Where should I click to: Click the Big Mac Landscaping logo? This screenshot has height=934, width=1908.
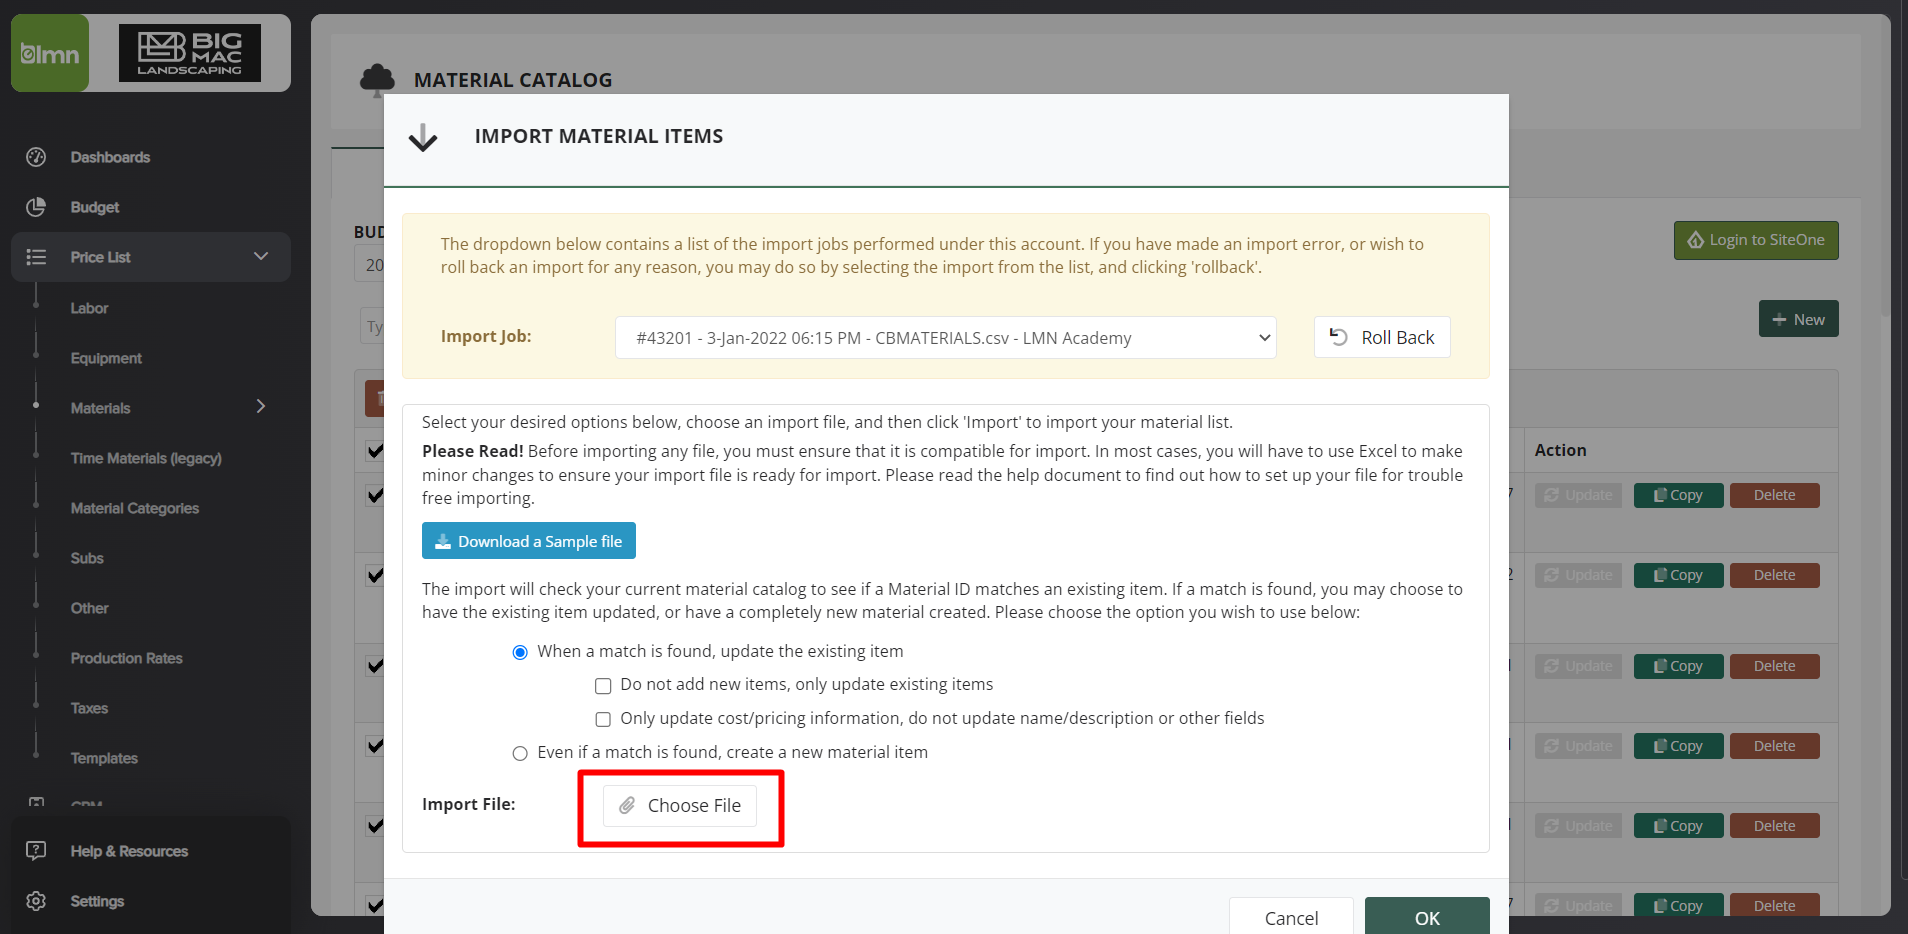(x=190, y=54)
